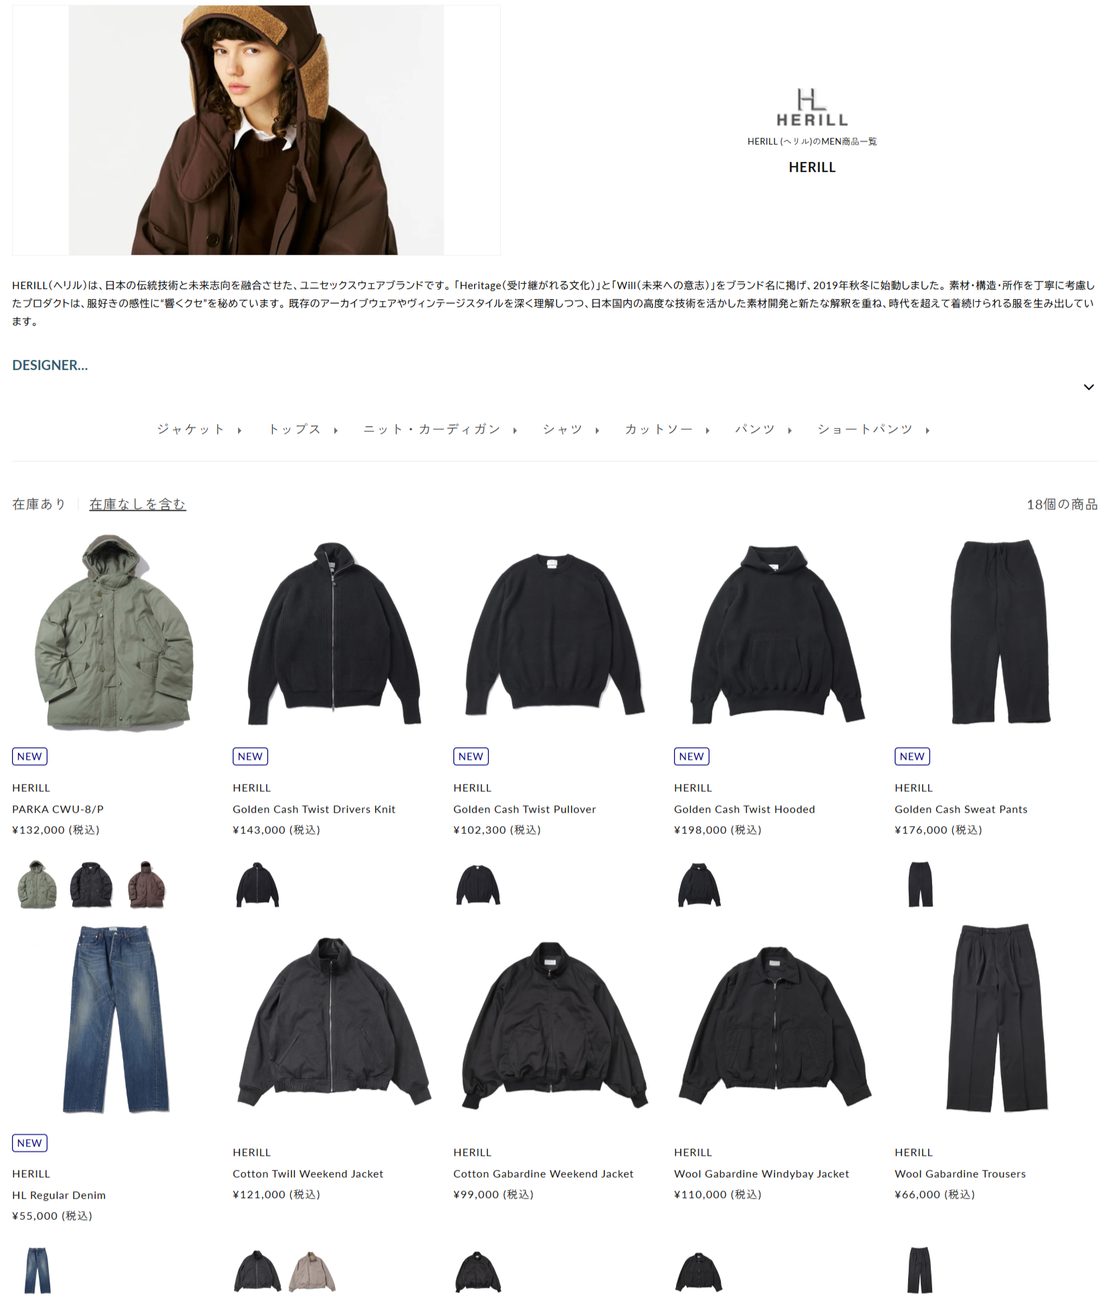Switch filter to 在庫あり

[39, 504]
